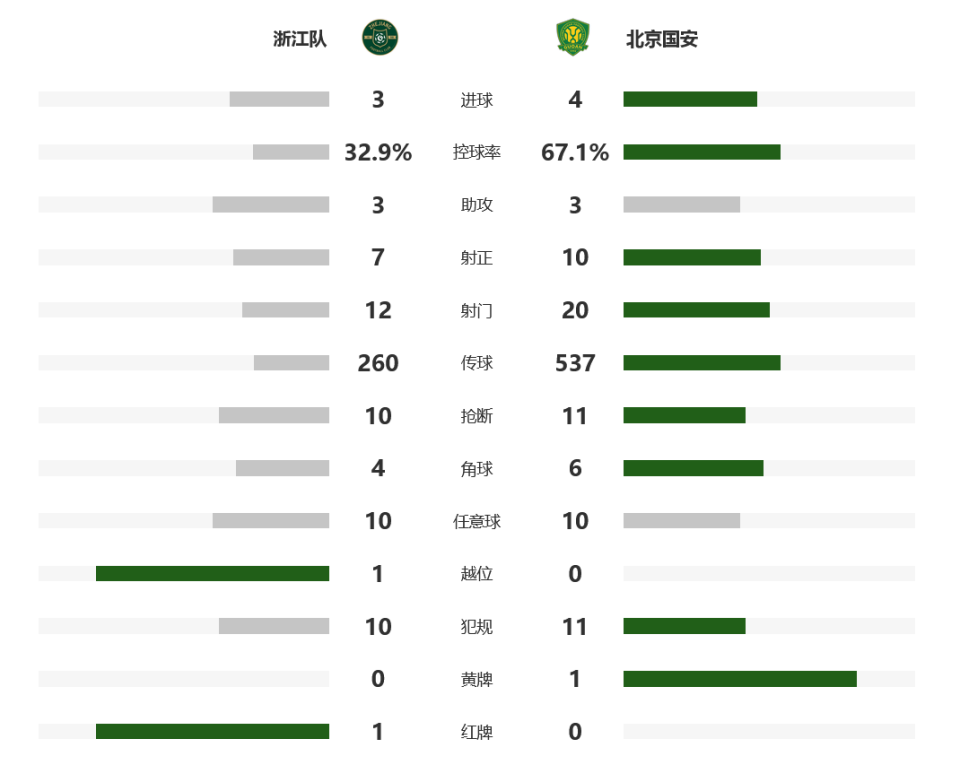Click Beijing Guoan's grey 助攻 assists bar
Image resolution: width=960 pixels, height=765 pixels.
pos(681,204)
